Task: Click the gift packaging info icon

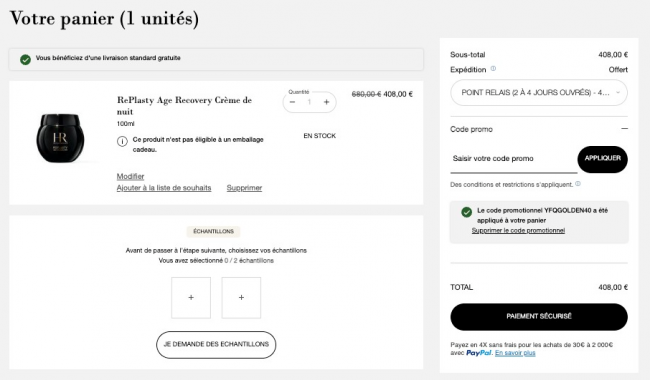Action: [x=122, y=141]
